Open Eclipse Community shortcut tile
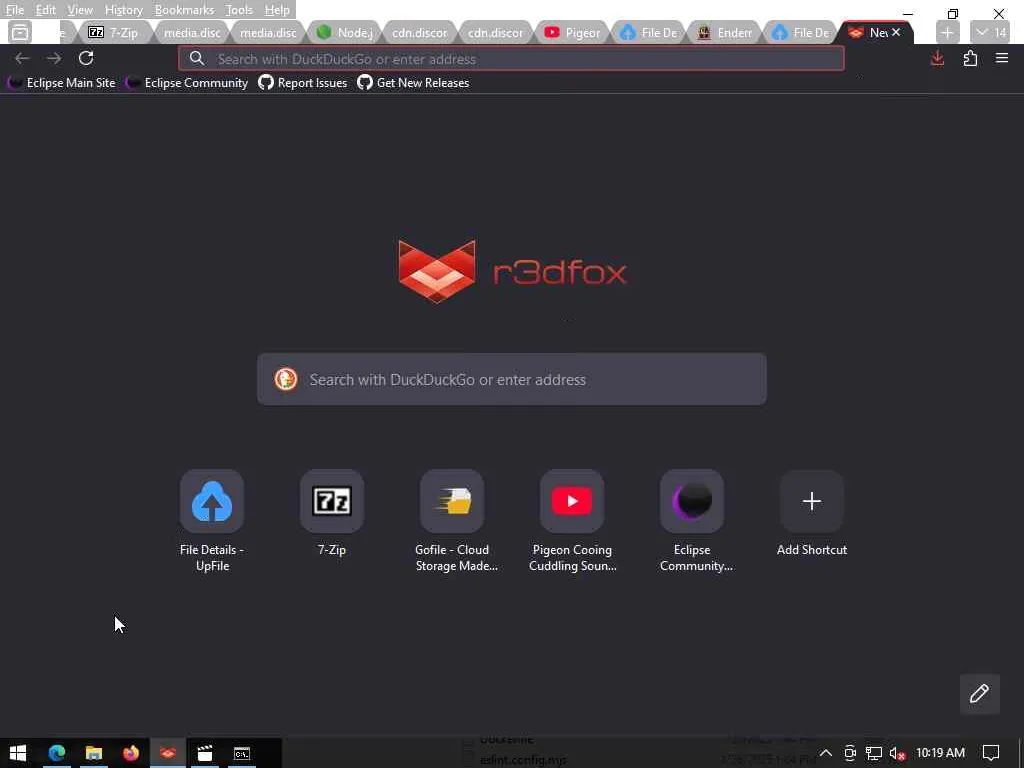 point(692,520)
